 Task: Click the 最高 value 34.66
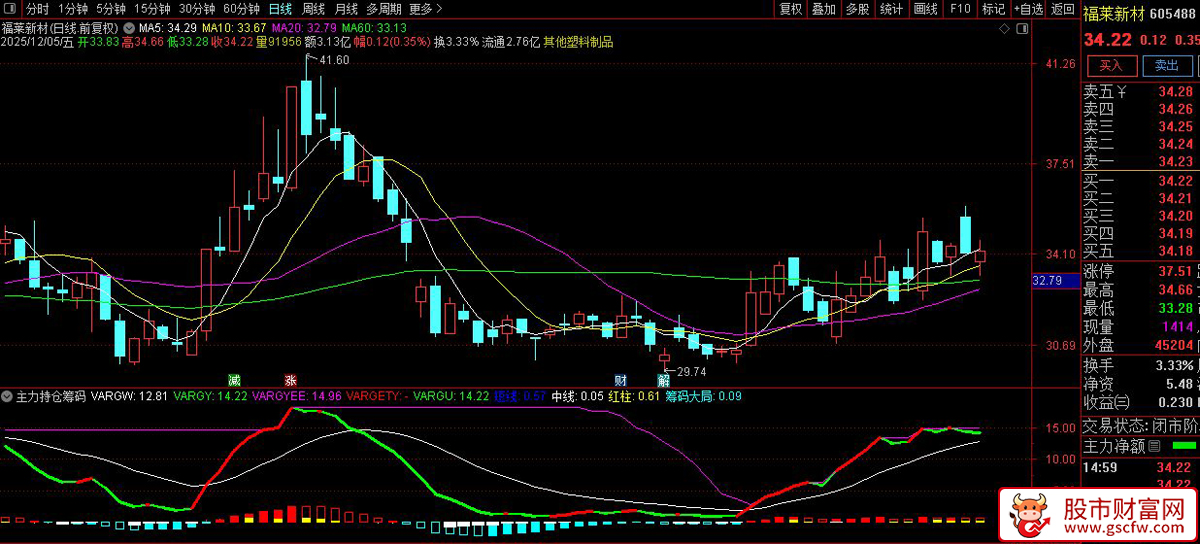pos(1175,290)
